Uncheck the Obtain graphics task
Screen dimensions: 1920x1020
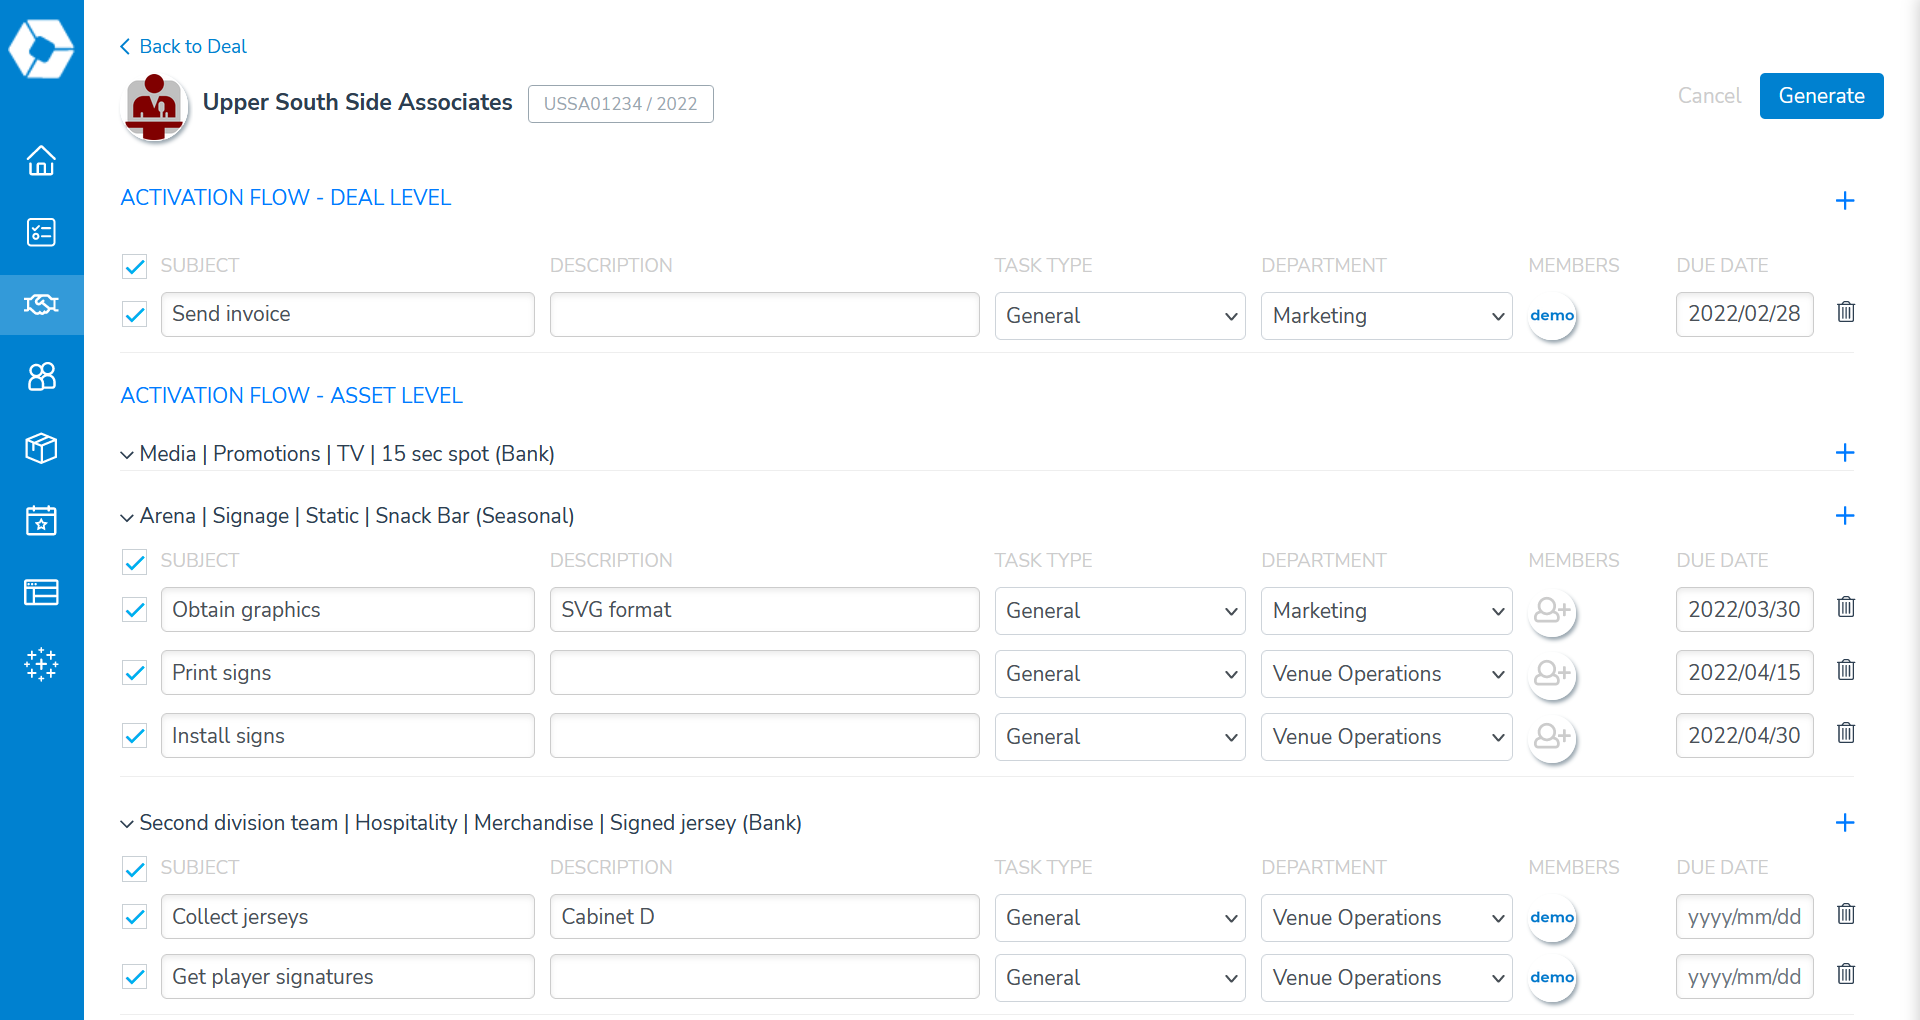coord(134,610)
